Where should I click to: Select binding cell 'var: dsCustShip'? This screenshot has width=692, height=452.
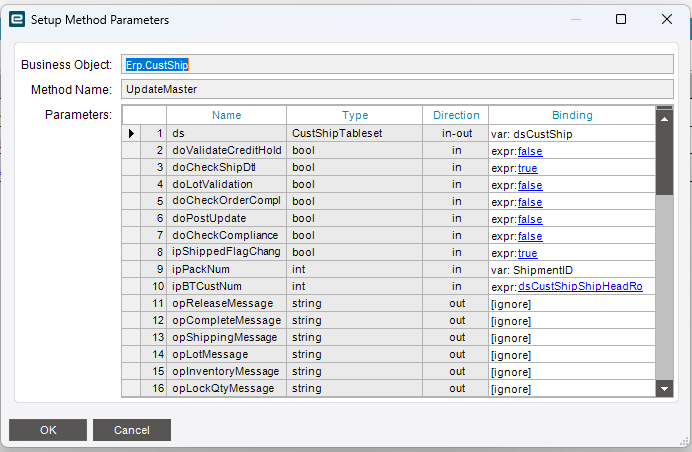(572, 134)
